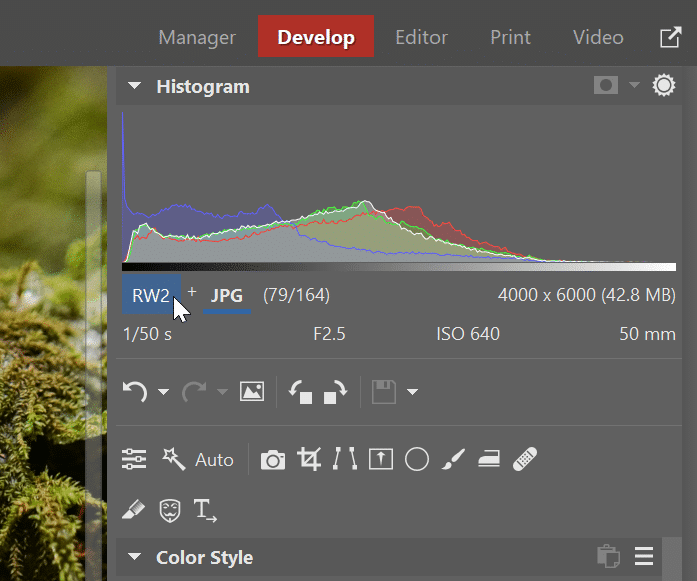
Task: Click the 4000 x 6000 (42.8 MB) info
Action: (587, 295)
